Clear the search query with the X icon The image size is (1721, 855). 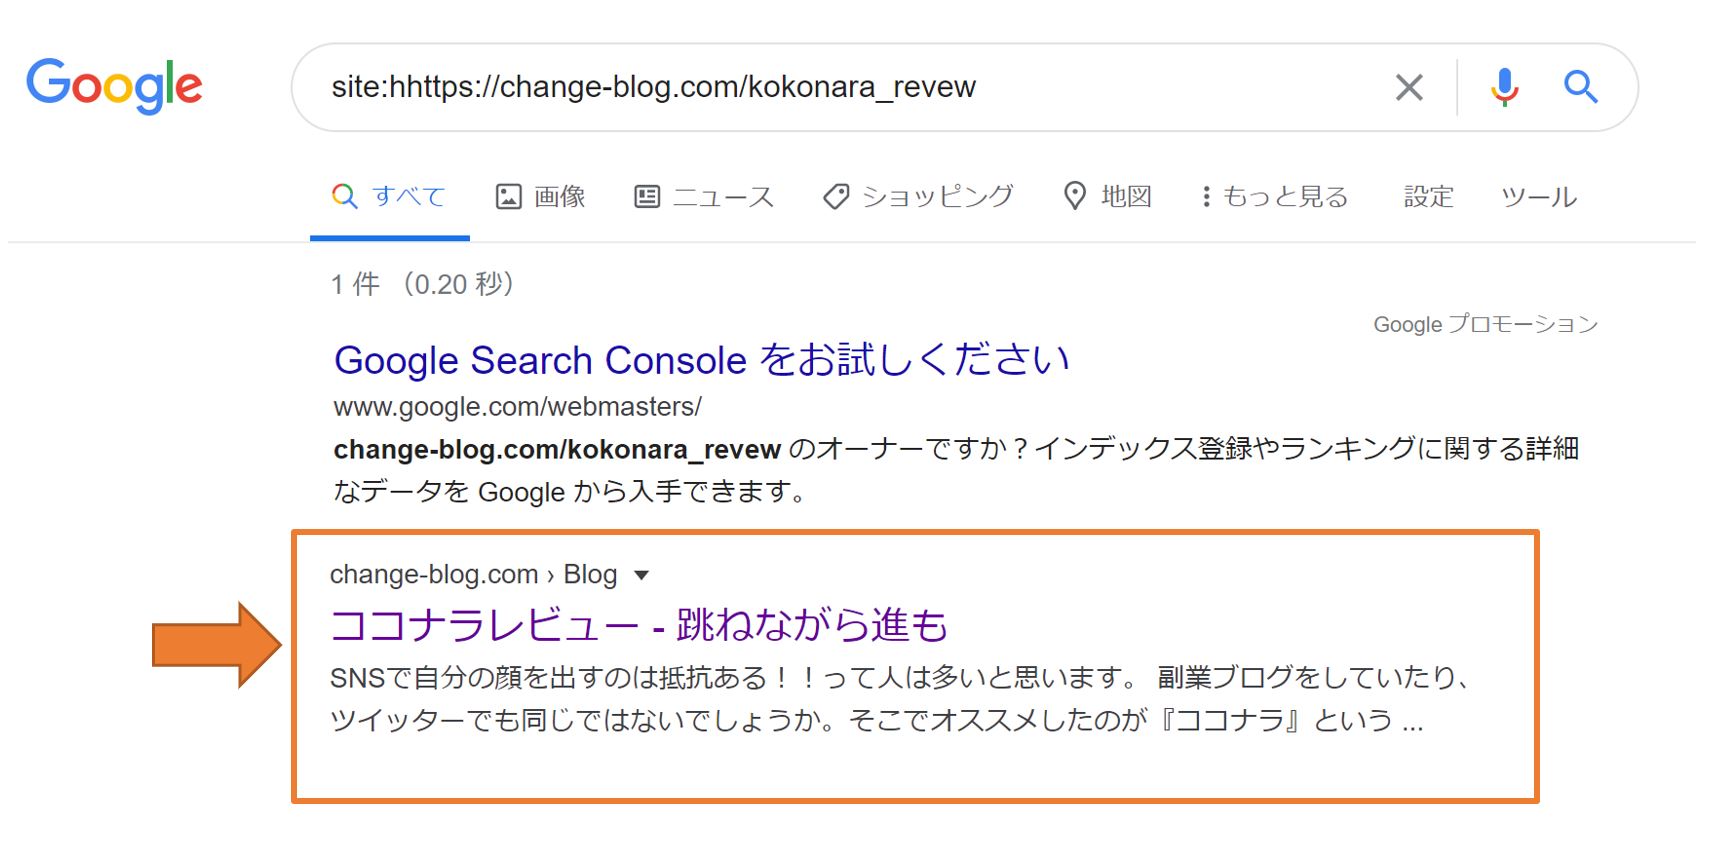pyautogui.click(x=1409, y=87)
